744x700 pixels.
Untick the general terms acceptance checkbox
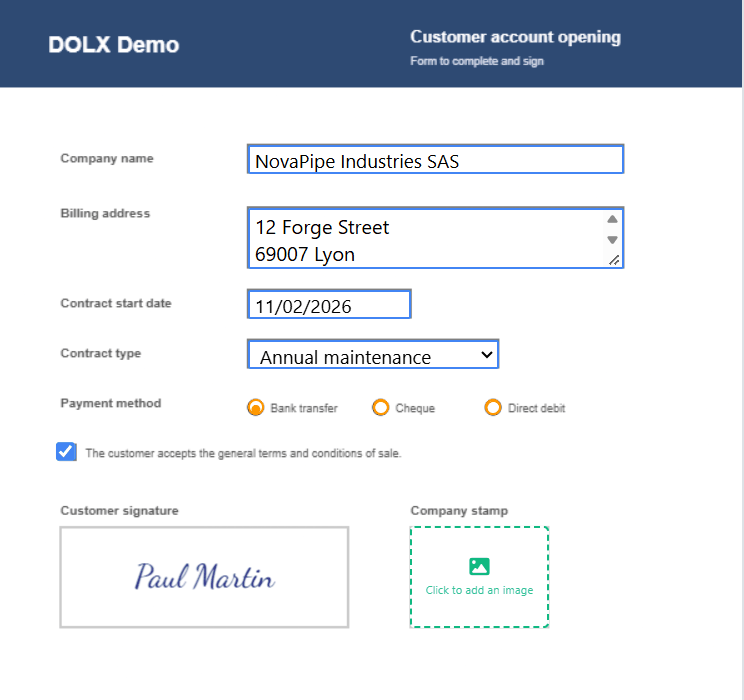coord(66,452)
